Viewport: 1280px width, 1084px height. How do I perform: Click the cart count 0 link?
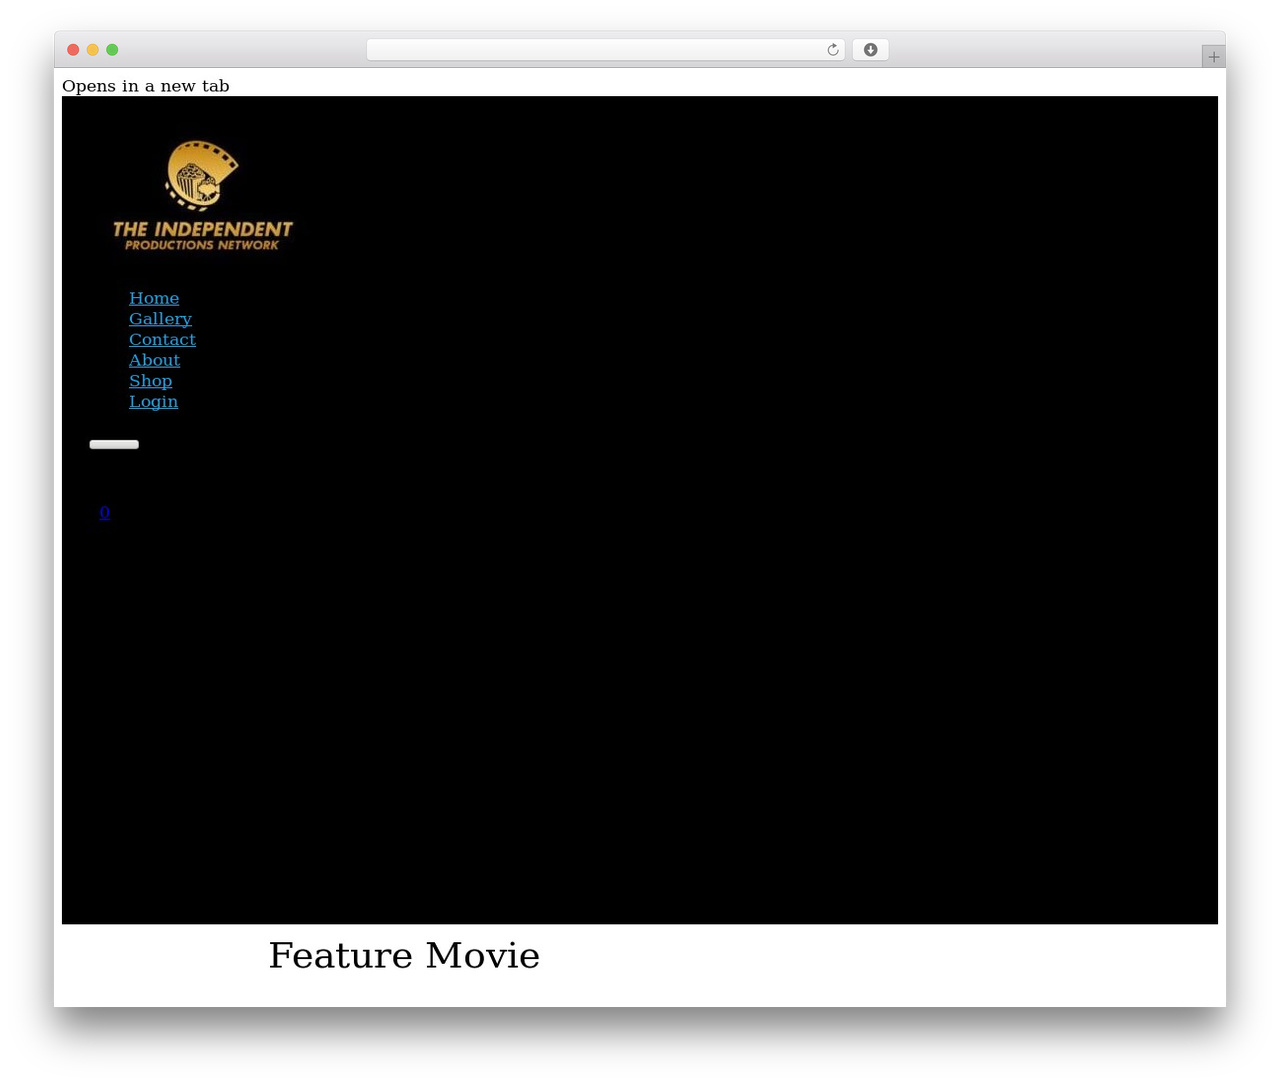[x=104, y=512]
